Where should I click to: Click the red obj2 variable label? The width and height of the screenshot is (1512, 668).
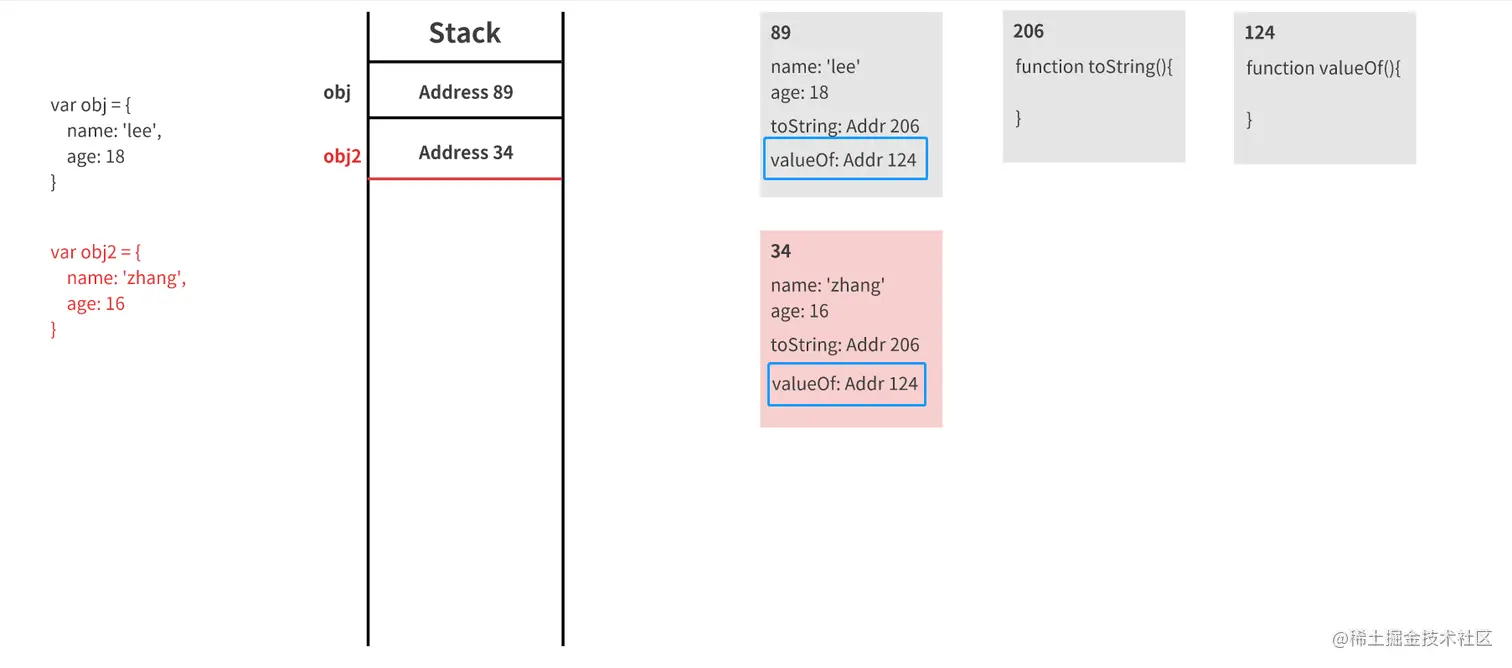click(x=341, y=156)
